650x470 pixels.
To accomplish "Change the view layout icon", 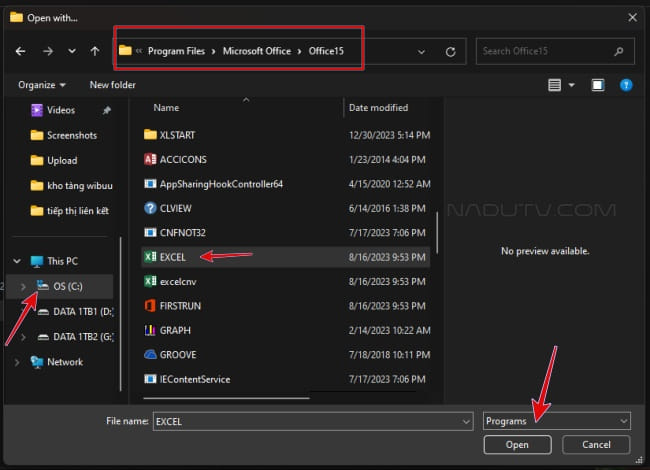I will pyautogui.click(x=554, y=85).
